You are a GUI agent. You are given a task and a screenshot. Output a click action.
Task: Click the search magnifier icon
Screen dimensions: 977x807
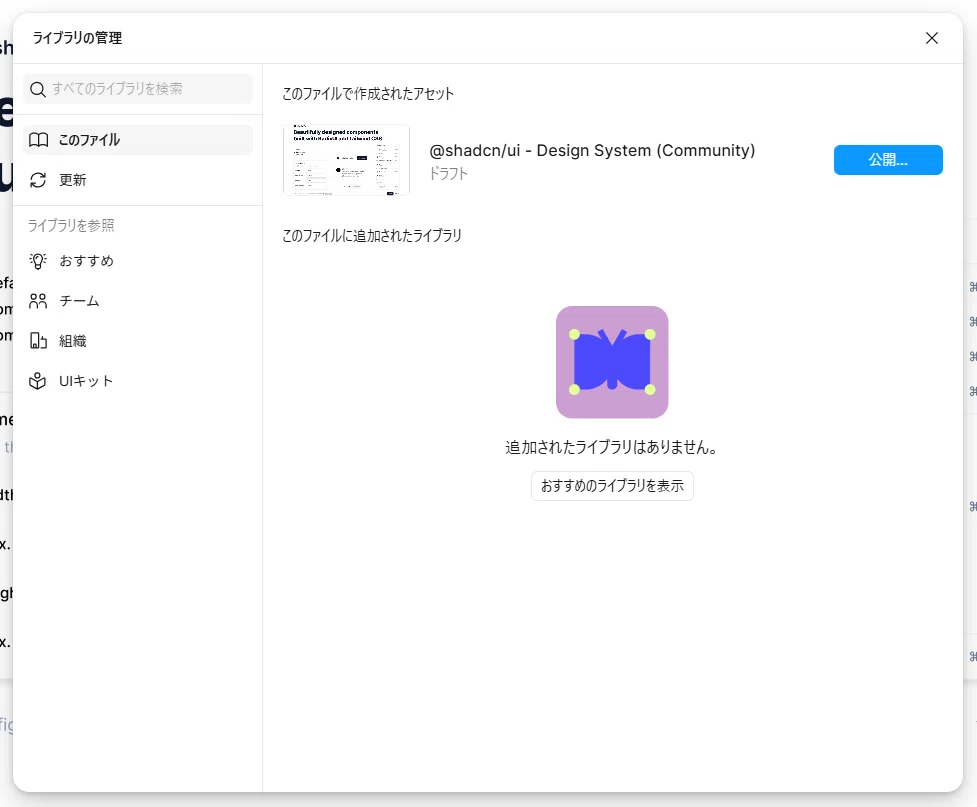pos(37,89)
